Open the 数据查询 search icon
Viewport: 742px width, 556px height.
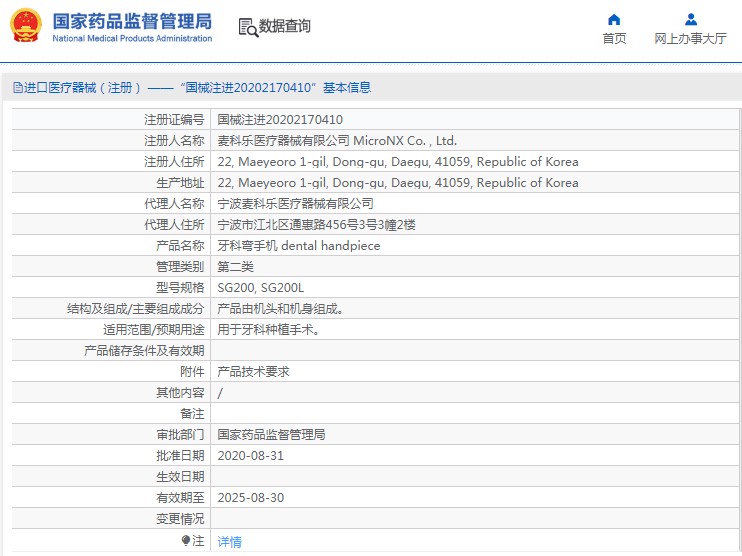(248, 27)
